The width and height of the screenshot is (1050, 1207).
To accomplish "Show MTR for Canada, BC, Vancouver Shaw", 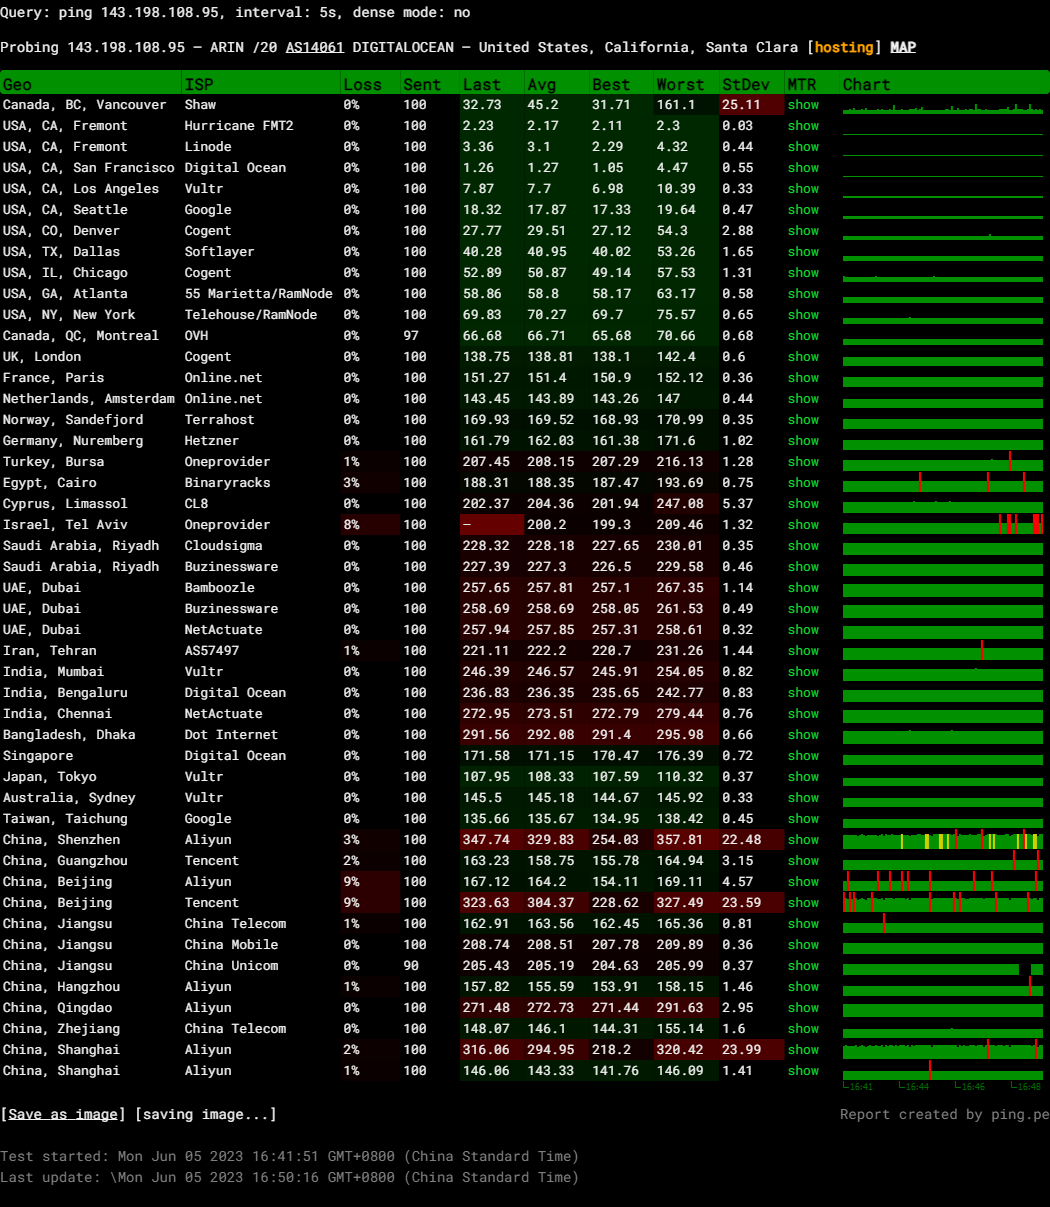I will [x=803, y=104].
